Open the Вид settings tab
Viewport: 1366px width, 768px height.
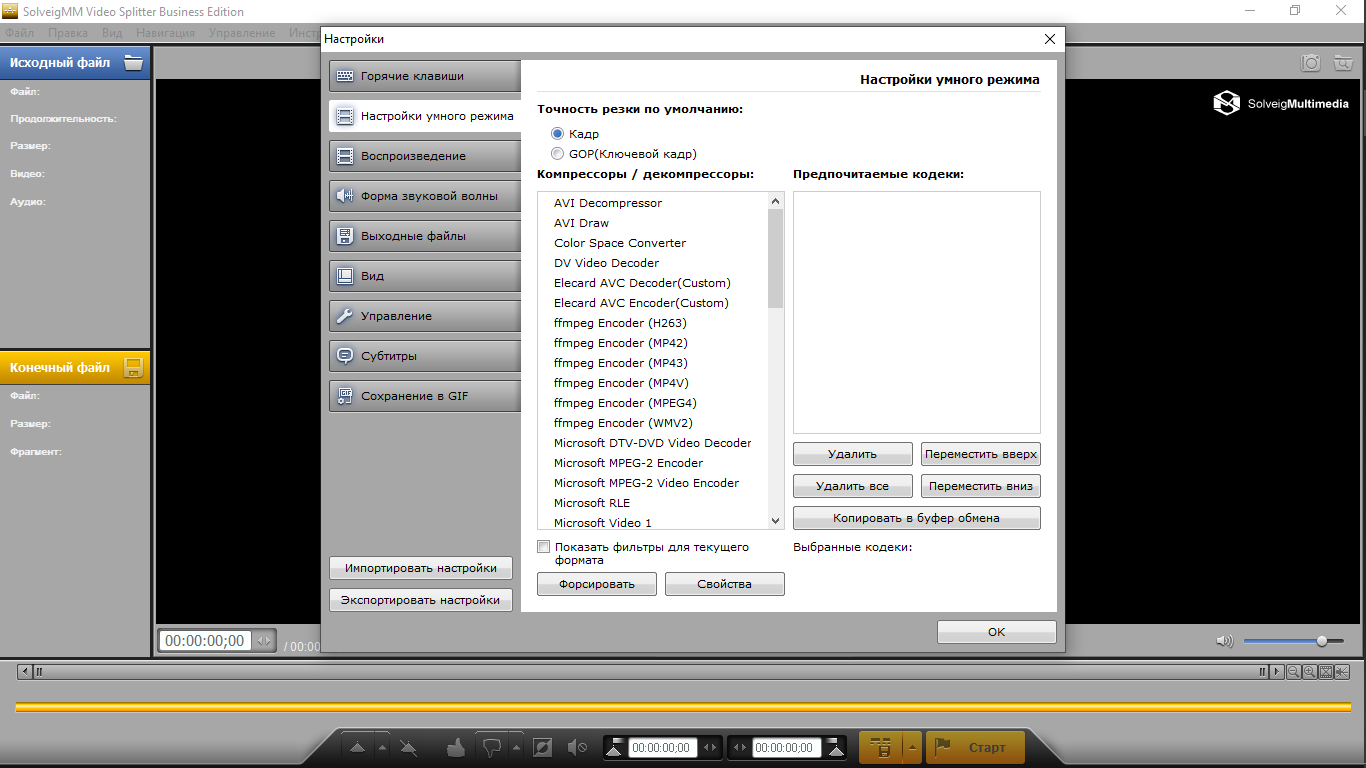[x=425, y=276]
